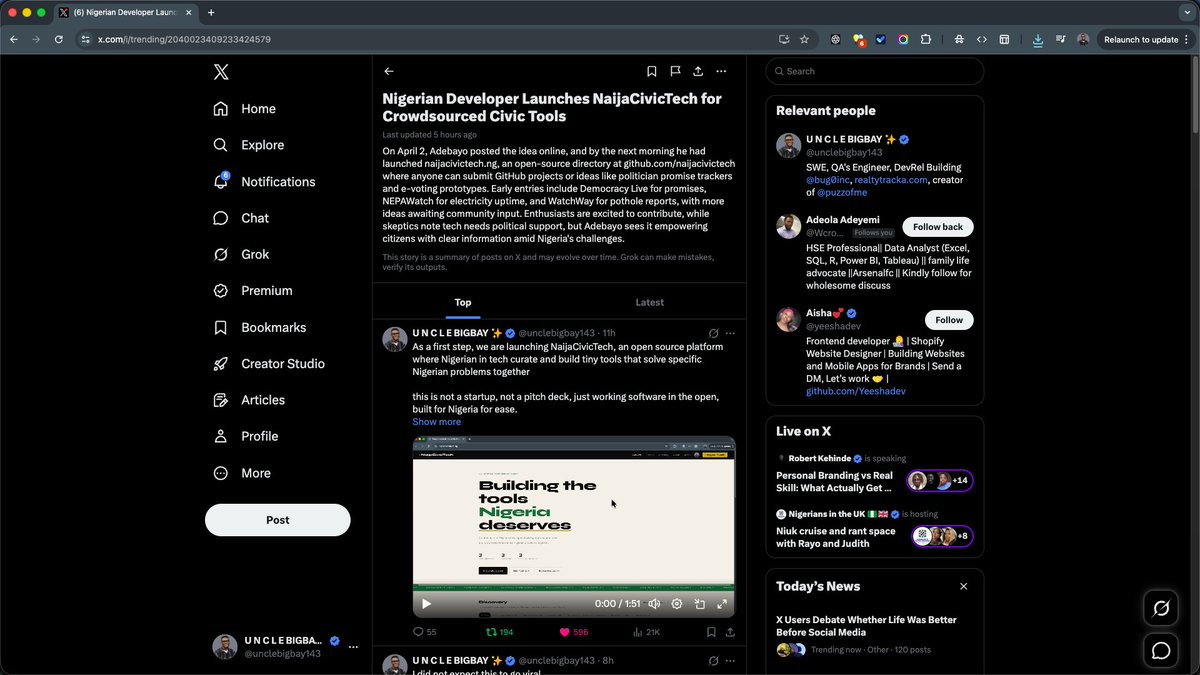Bookmark the trending story from the header
Image resolution: width=1200 pixels, height=675 pixels.
point(651,71)
